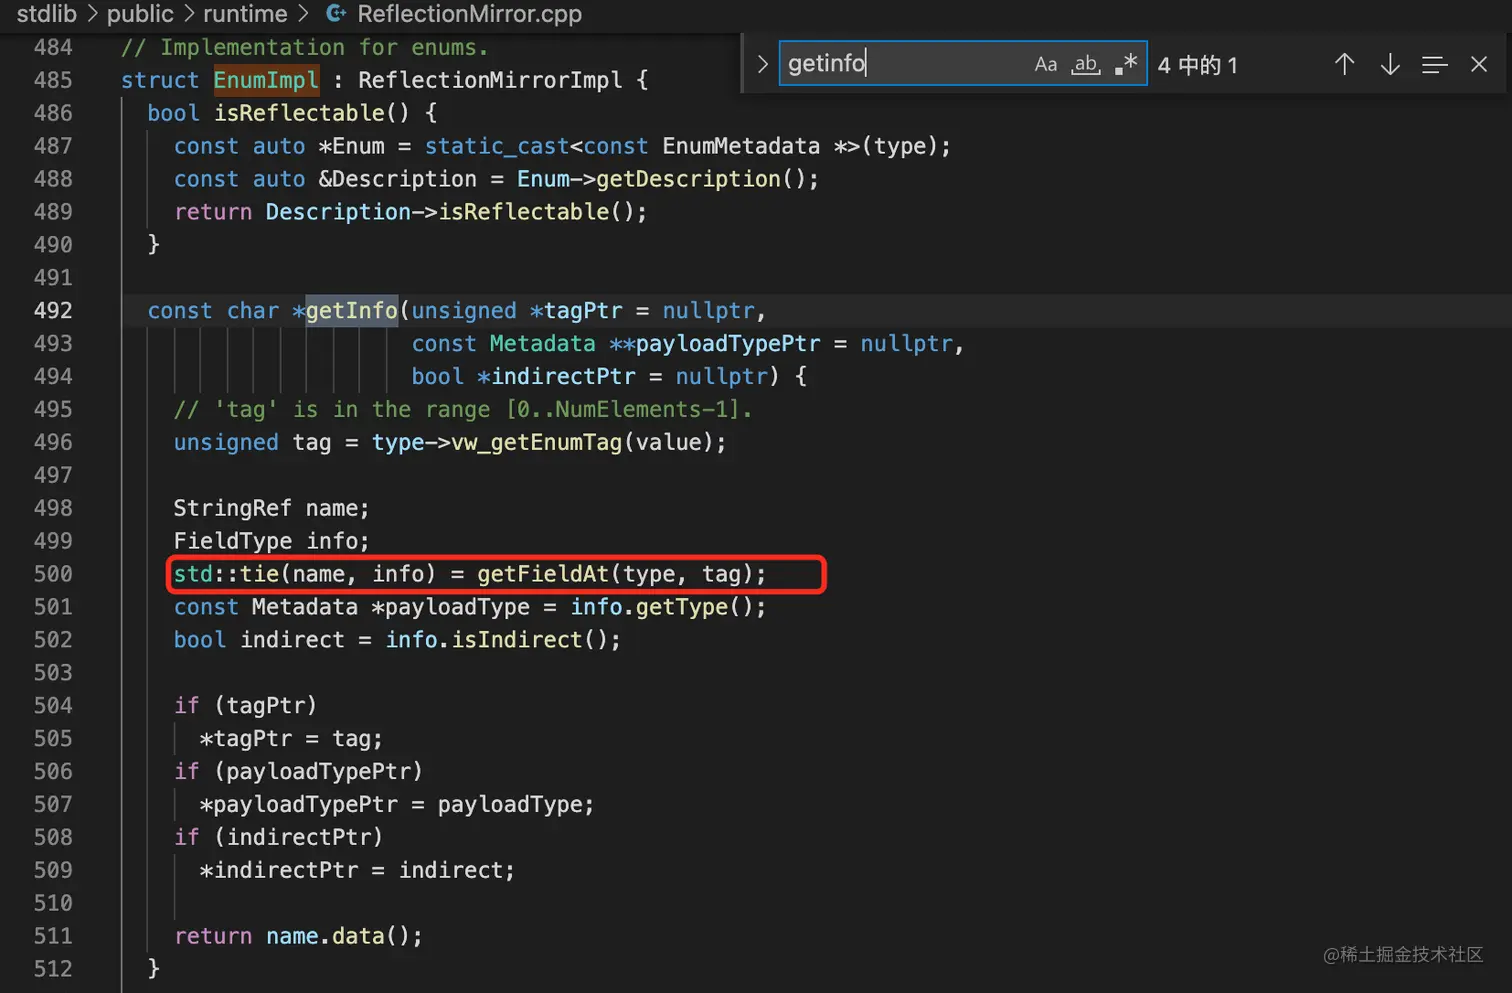The width and height of the screenshot is (1512, 993).
Task: Click getDescription on line 488
Action: [x=688, y=179]
